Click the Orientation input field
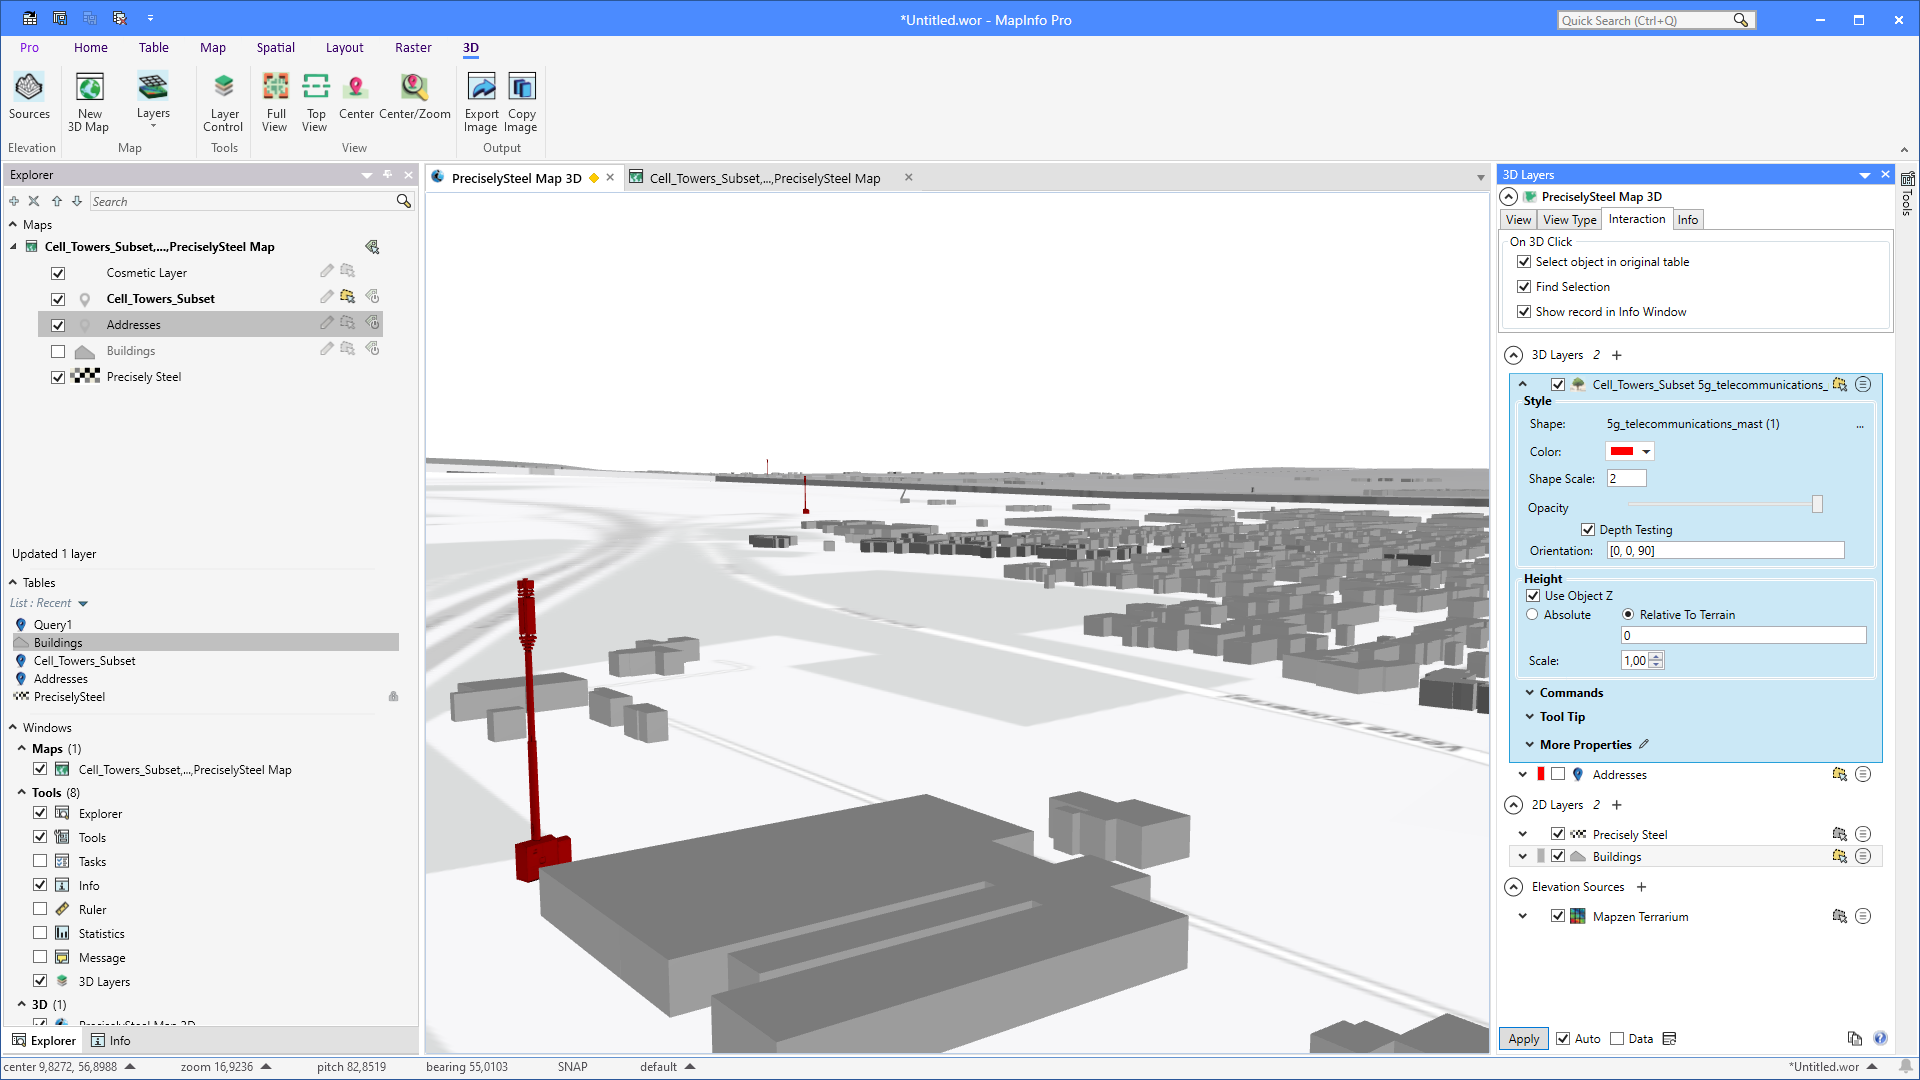The width and height of the screenshot is (1920, 1080). coord(1724,551)
